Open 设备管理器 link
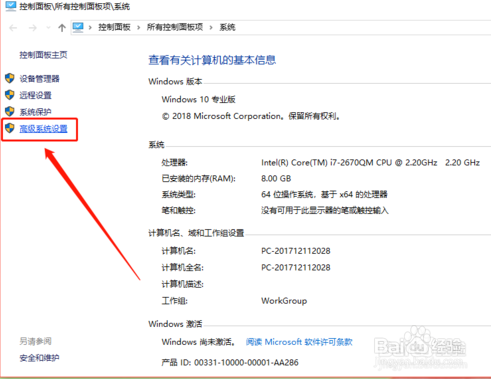491x379 pixels. (x=39, y=79)
